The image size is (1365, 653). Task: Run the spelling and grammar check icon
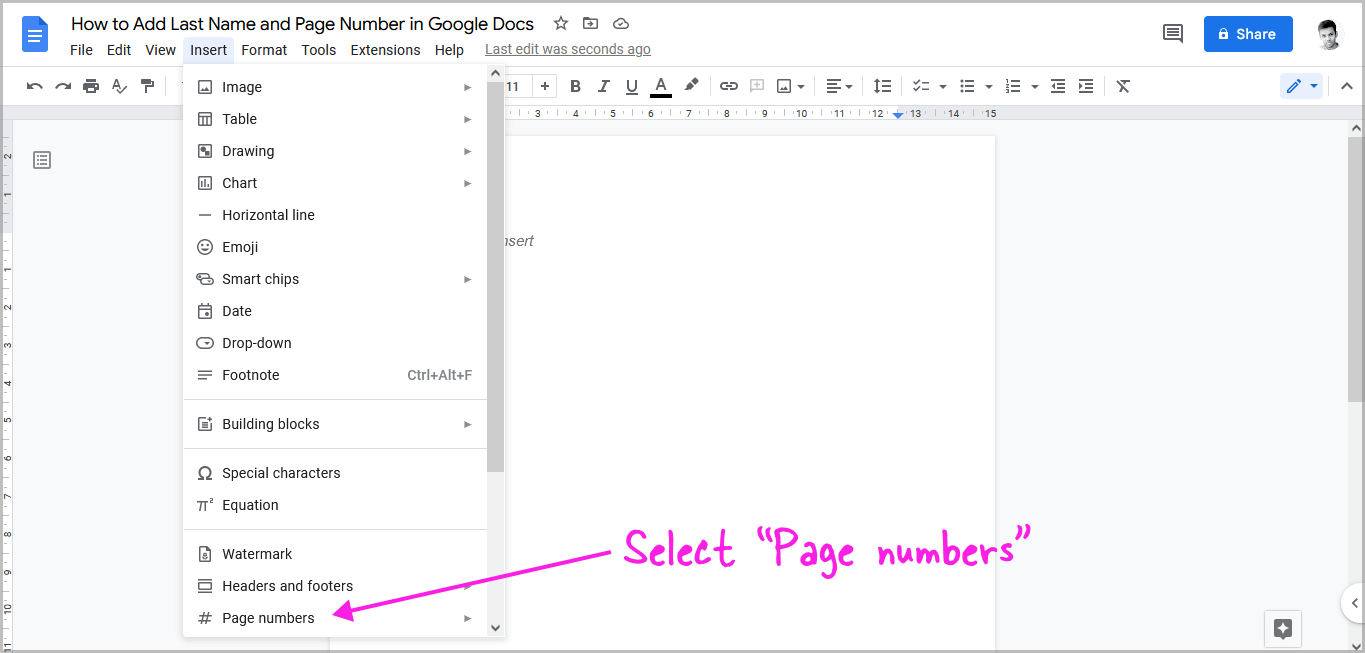[x=119, y=86]
